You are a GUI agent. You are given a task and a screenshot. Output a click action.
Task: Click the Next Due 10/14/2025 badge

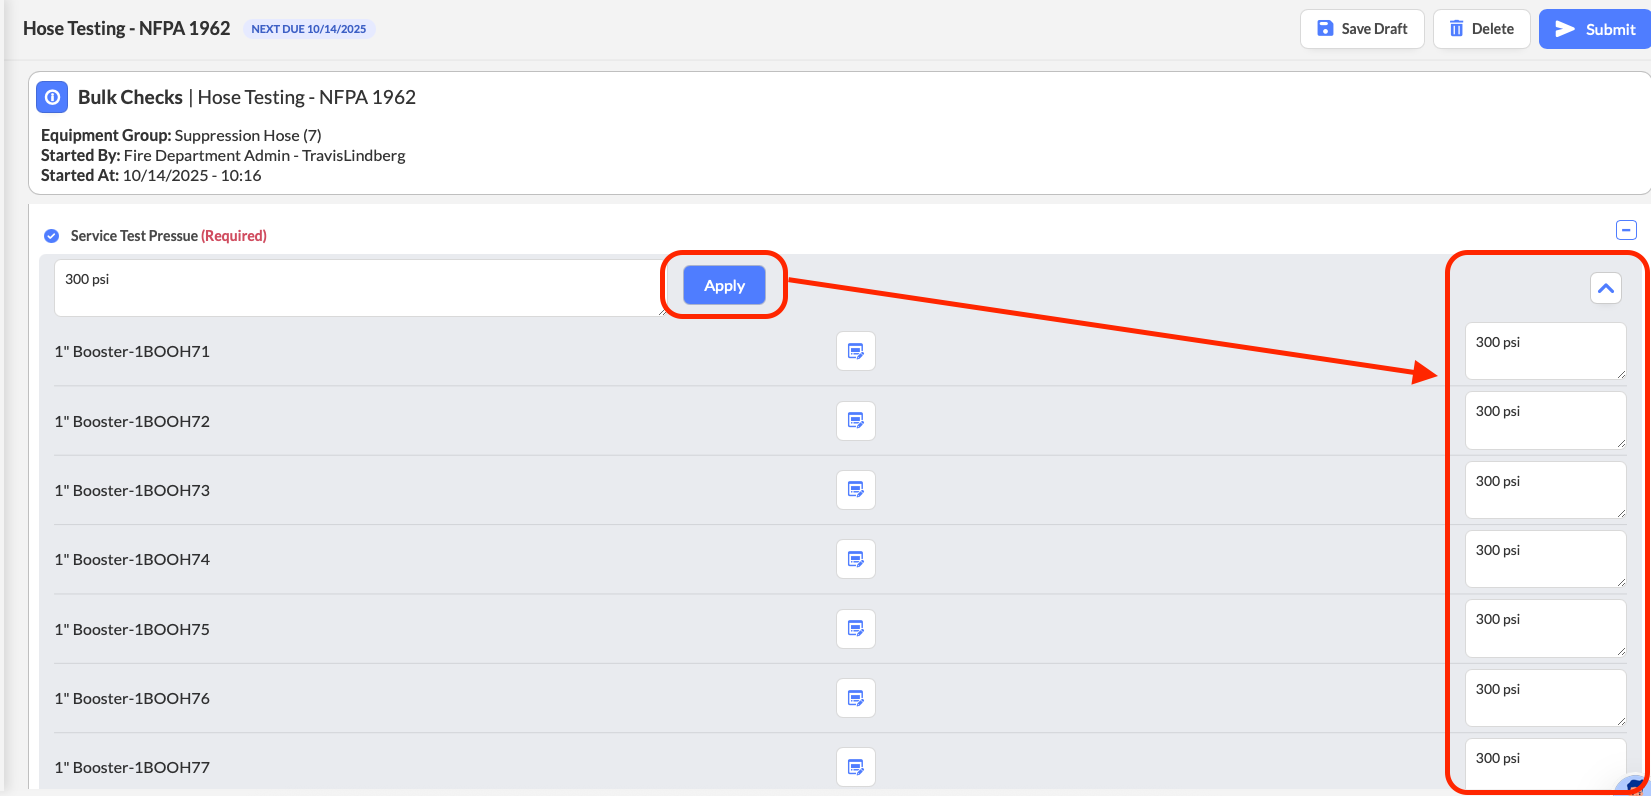point(308,29)
